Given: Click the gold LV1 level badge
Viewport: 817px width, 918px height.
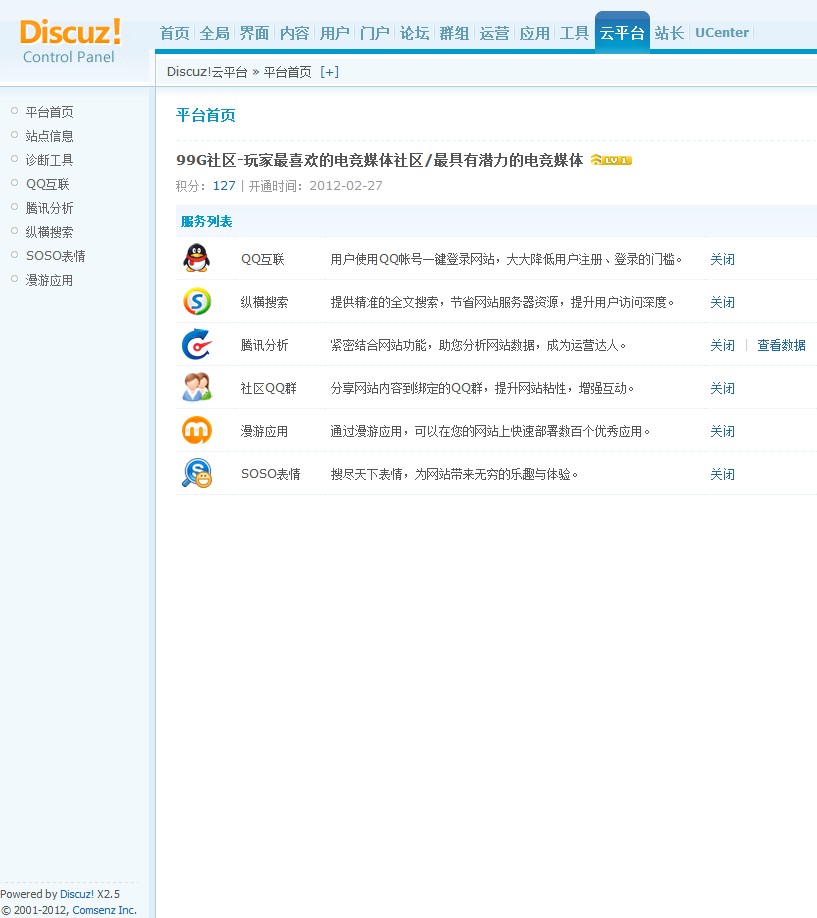Looking at the screenshot, I should [611, 160].
